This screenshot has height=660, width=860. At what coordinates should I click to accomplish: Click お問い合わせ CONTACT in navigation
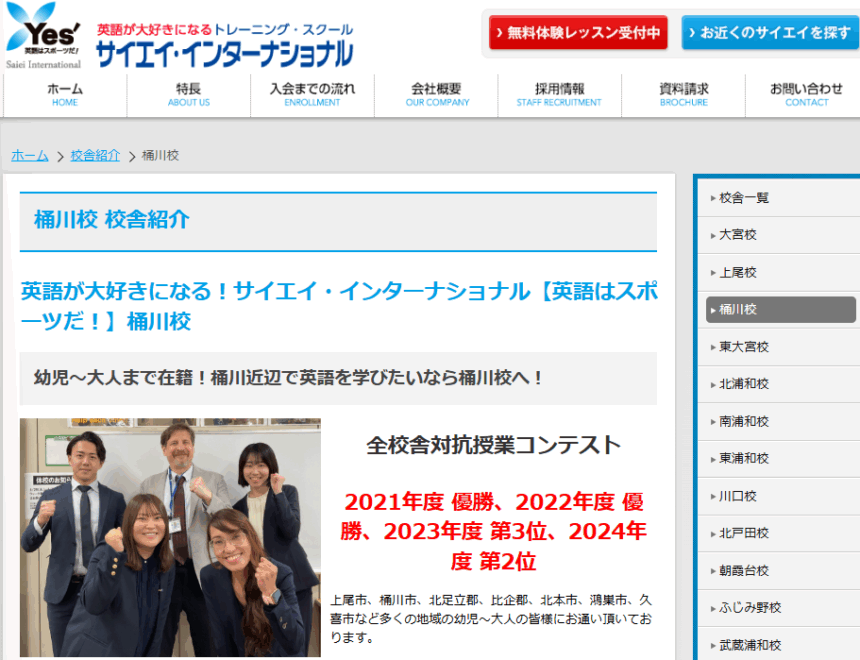click(806, 95)
